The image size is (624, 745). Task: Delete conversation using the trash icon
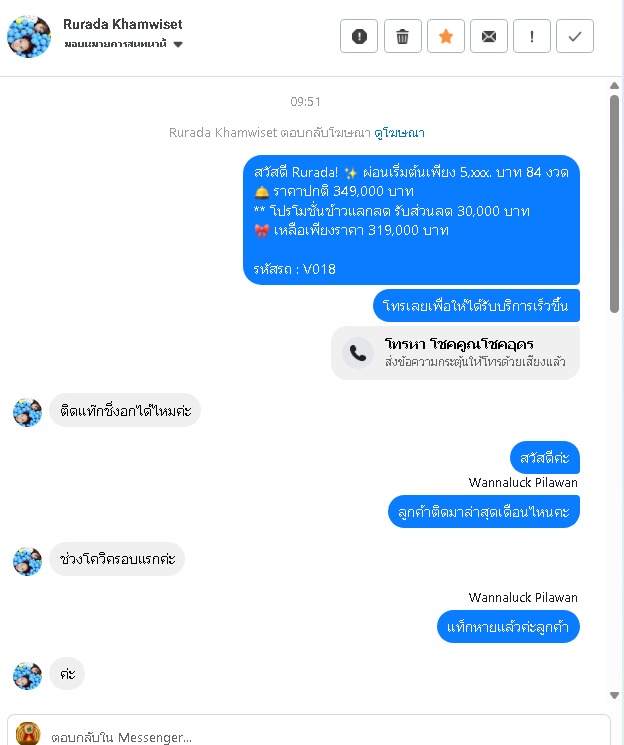click(403, 36)
